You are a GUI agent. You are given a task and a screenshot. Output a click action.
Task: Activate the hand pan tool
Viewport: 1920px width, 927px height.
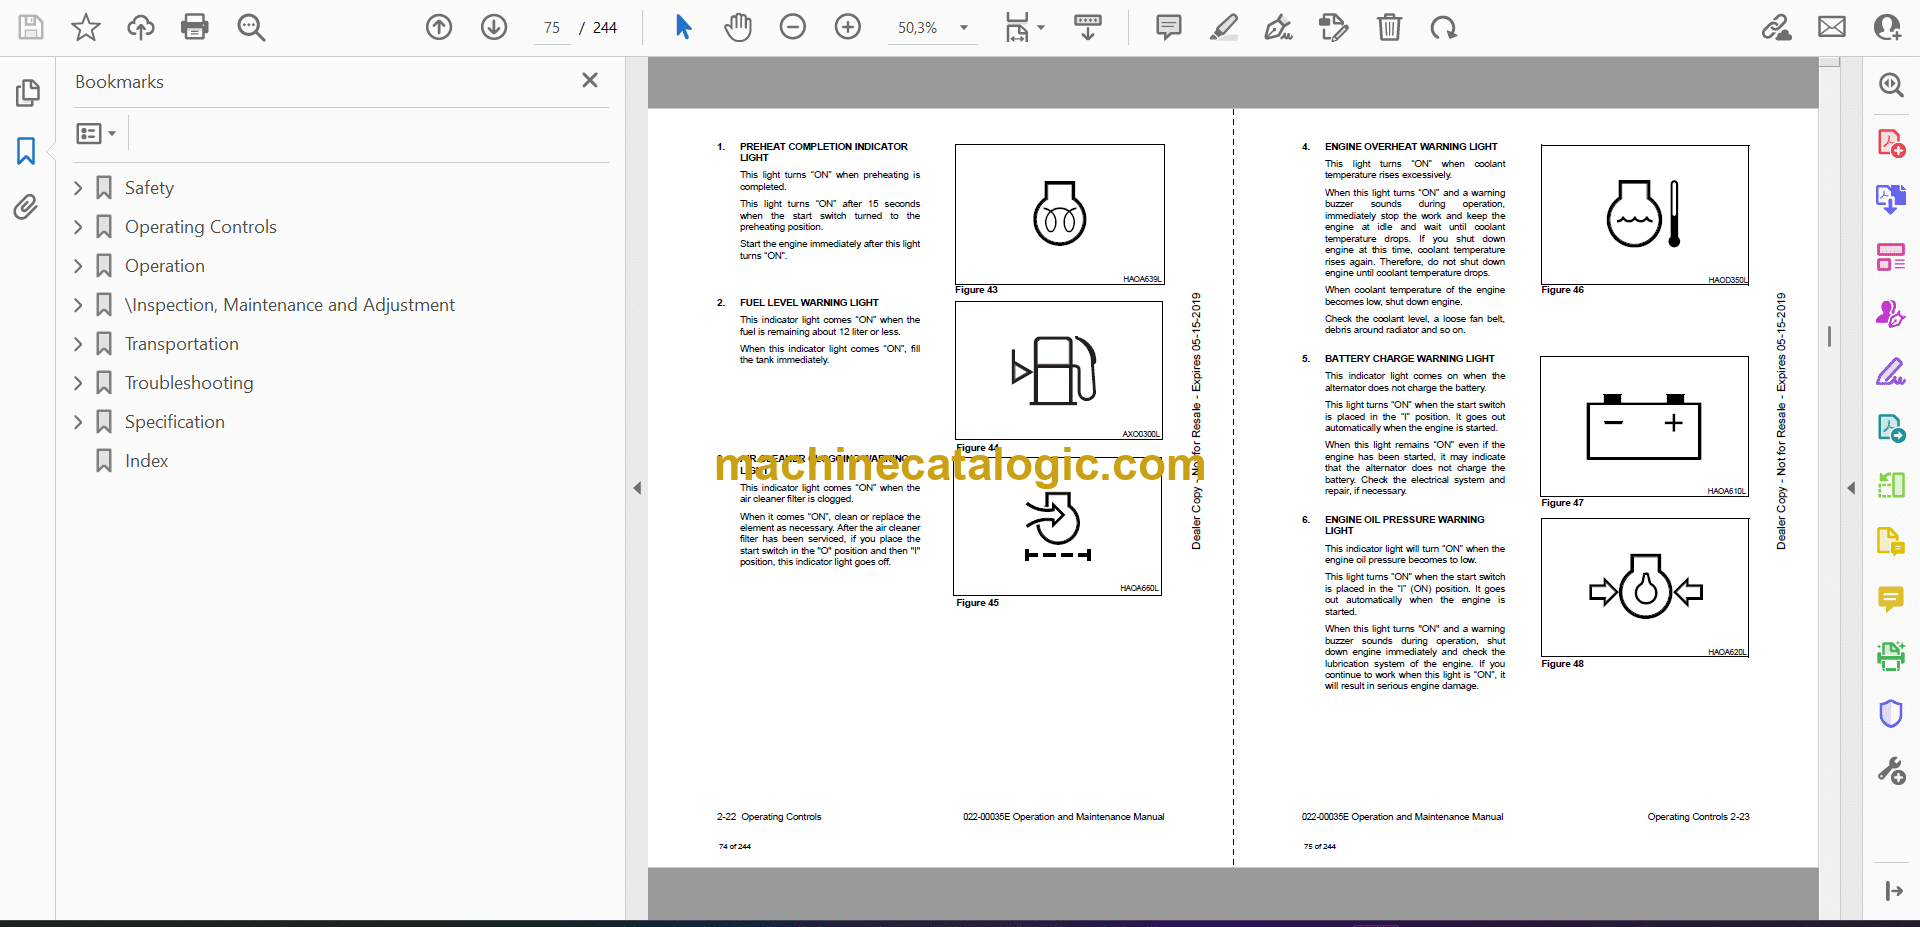coord(738,27)
